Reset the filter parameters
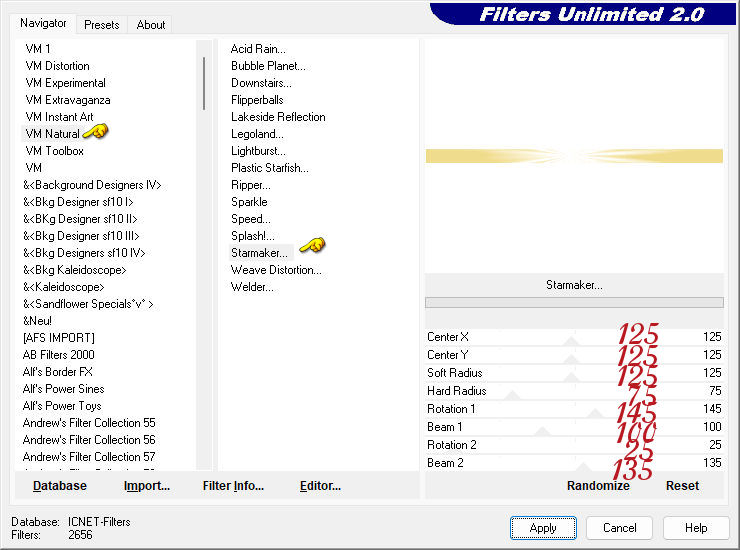740x550 pixels. (x=682, y=485)
